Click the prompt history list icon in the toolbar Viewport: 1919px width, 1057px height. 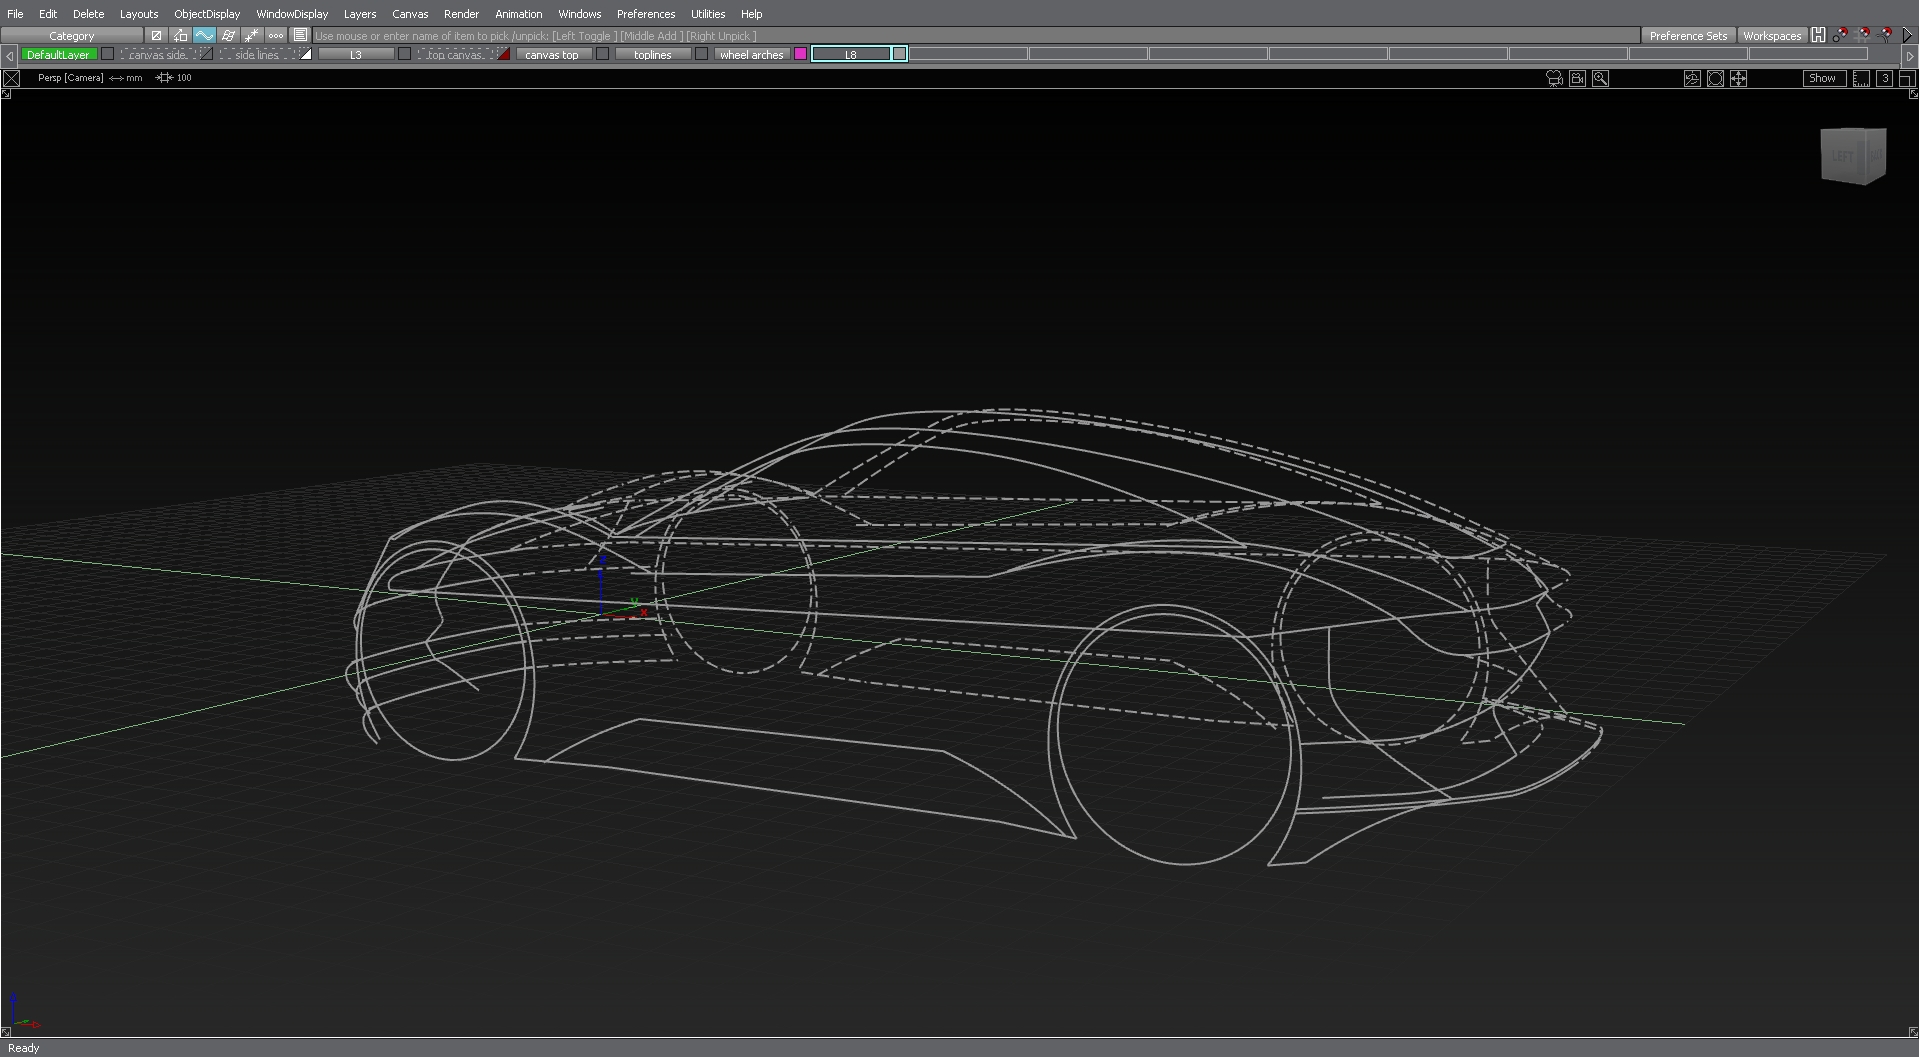(x=301, y=35)
